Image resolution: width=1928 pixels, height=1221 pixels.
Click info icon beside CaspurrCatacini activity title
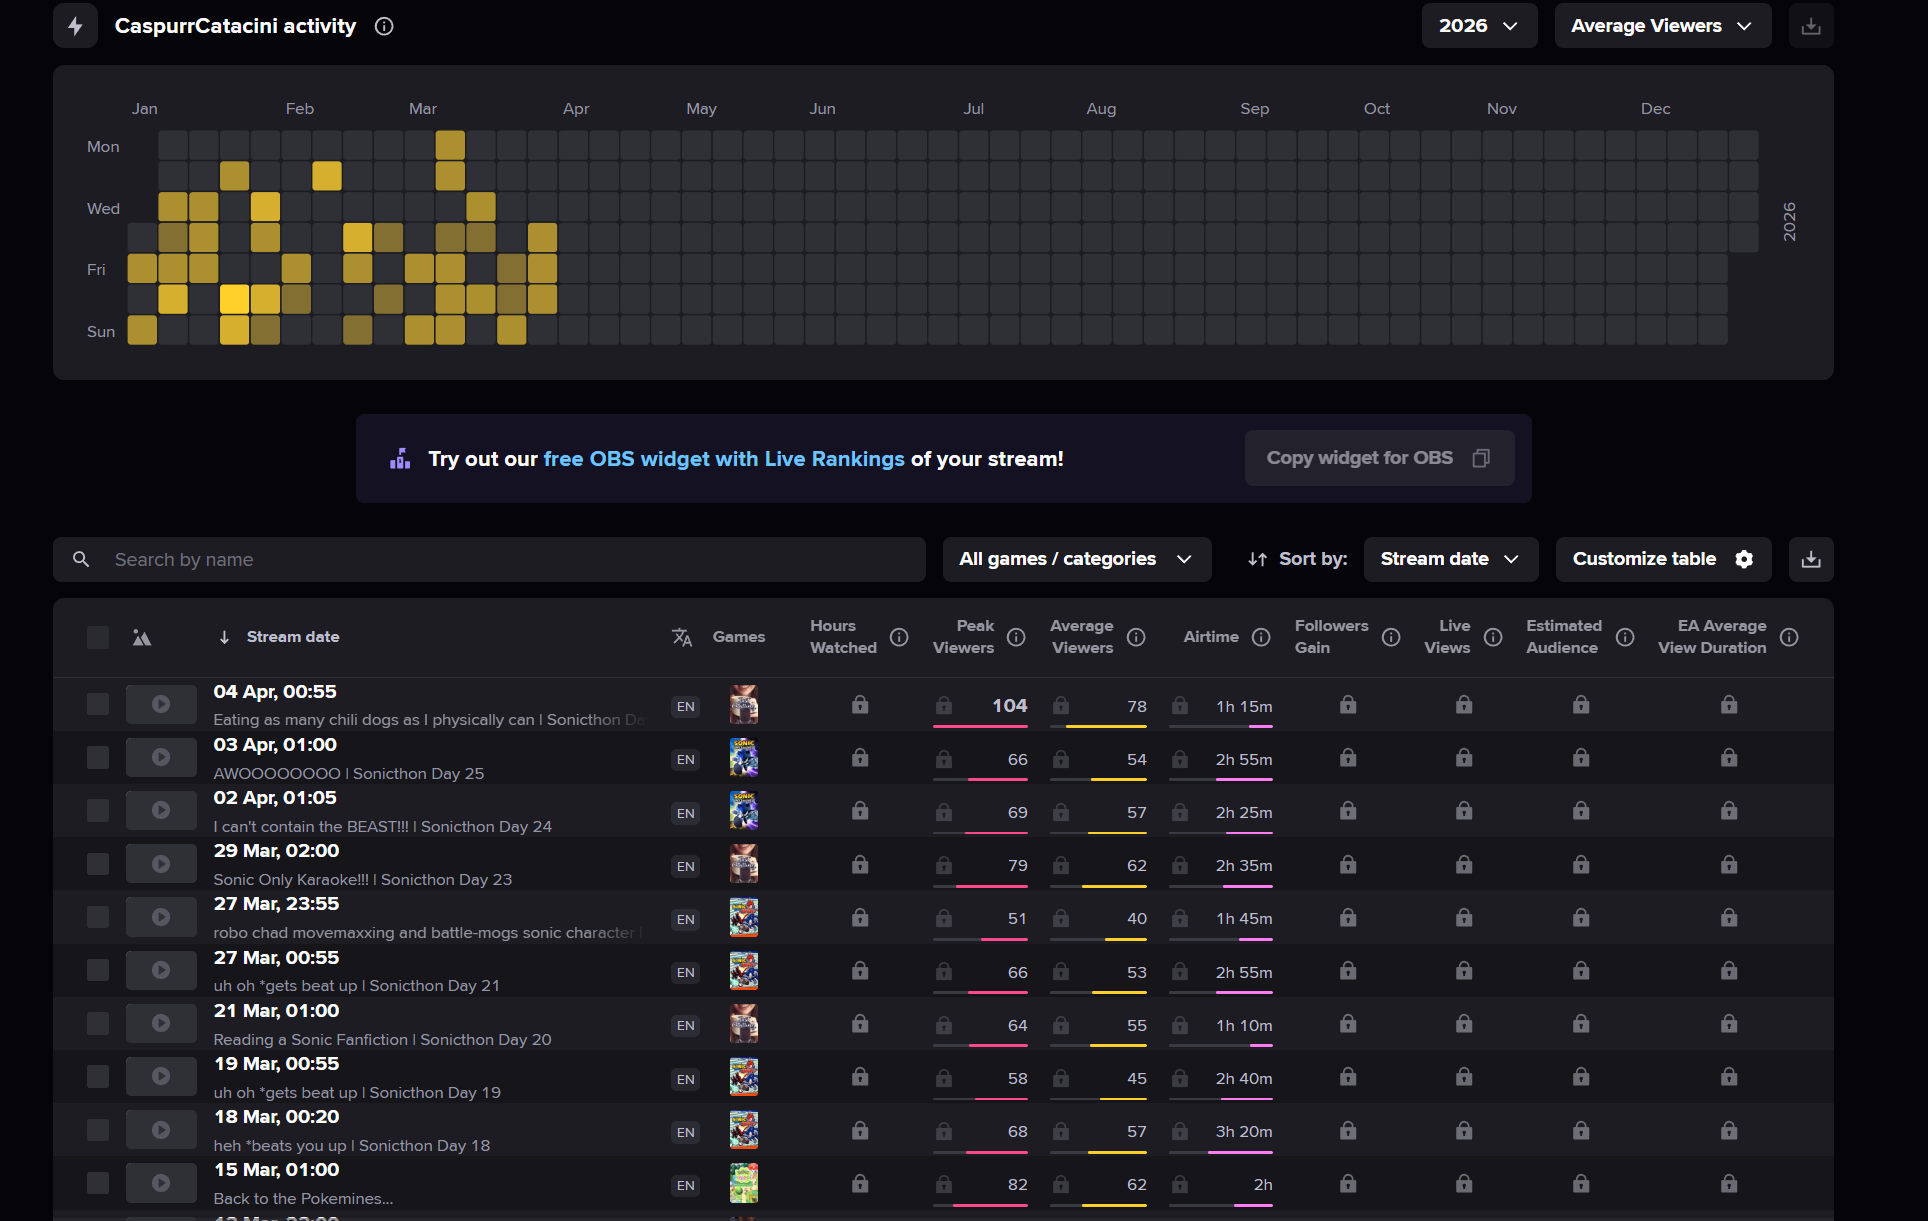point(384,26)
